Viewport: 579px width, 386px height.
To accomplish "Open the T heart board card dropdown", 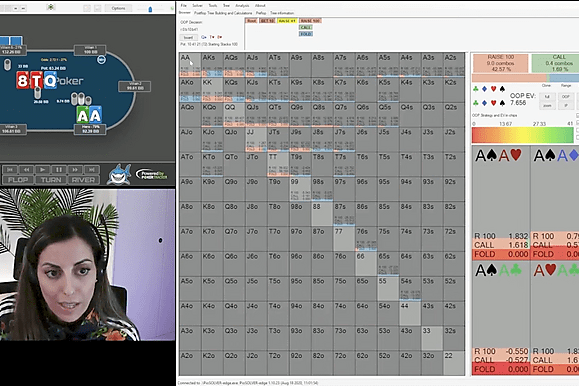I will click(x=212, y=37).
